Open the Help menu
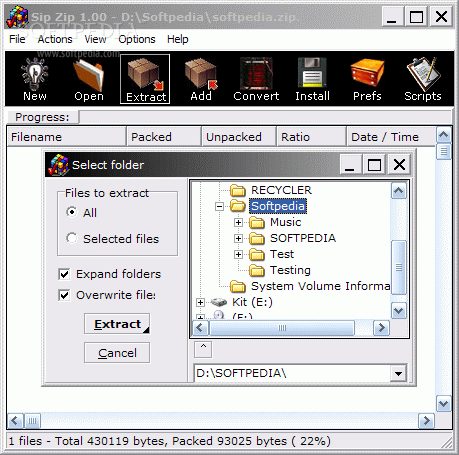 178,39
